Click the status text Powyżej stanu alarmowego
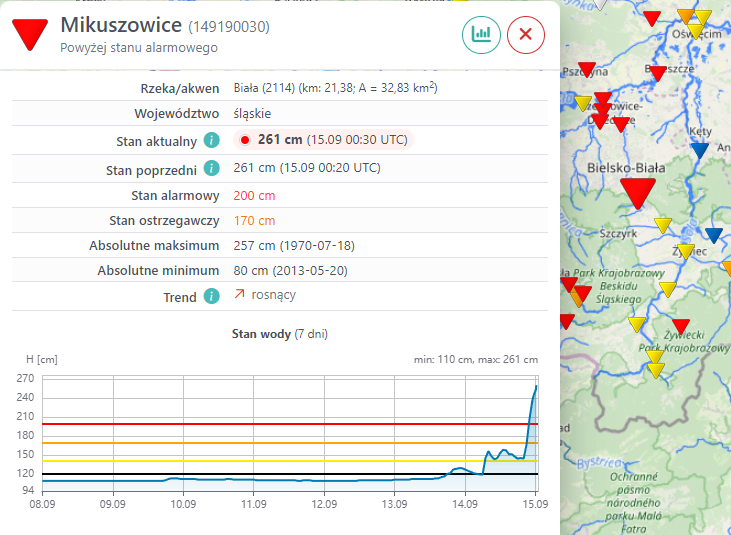Viewport: 731px width, 535px height. pyautogui.click(x=139, y=48)
